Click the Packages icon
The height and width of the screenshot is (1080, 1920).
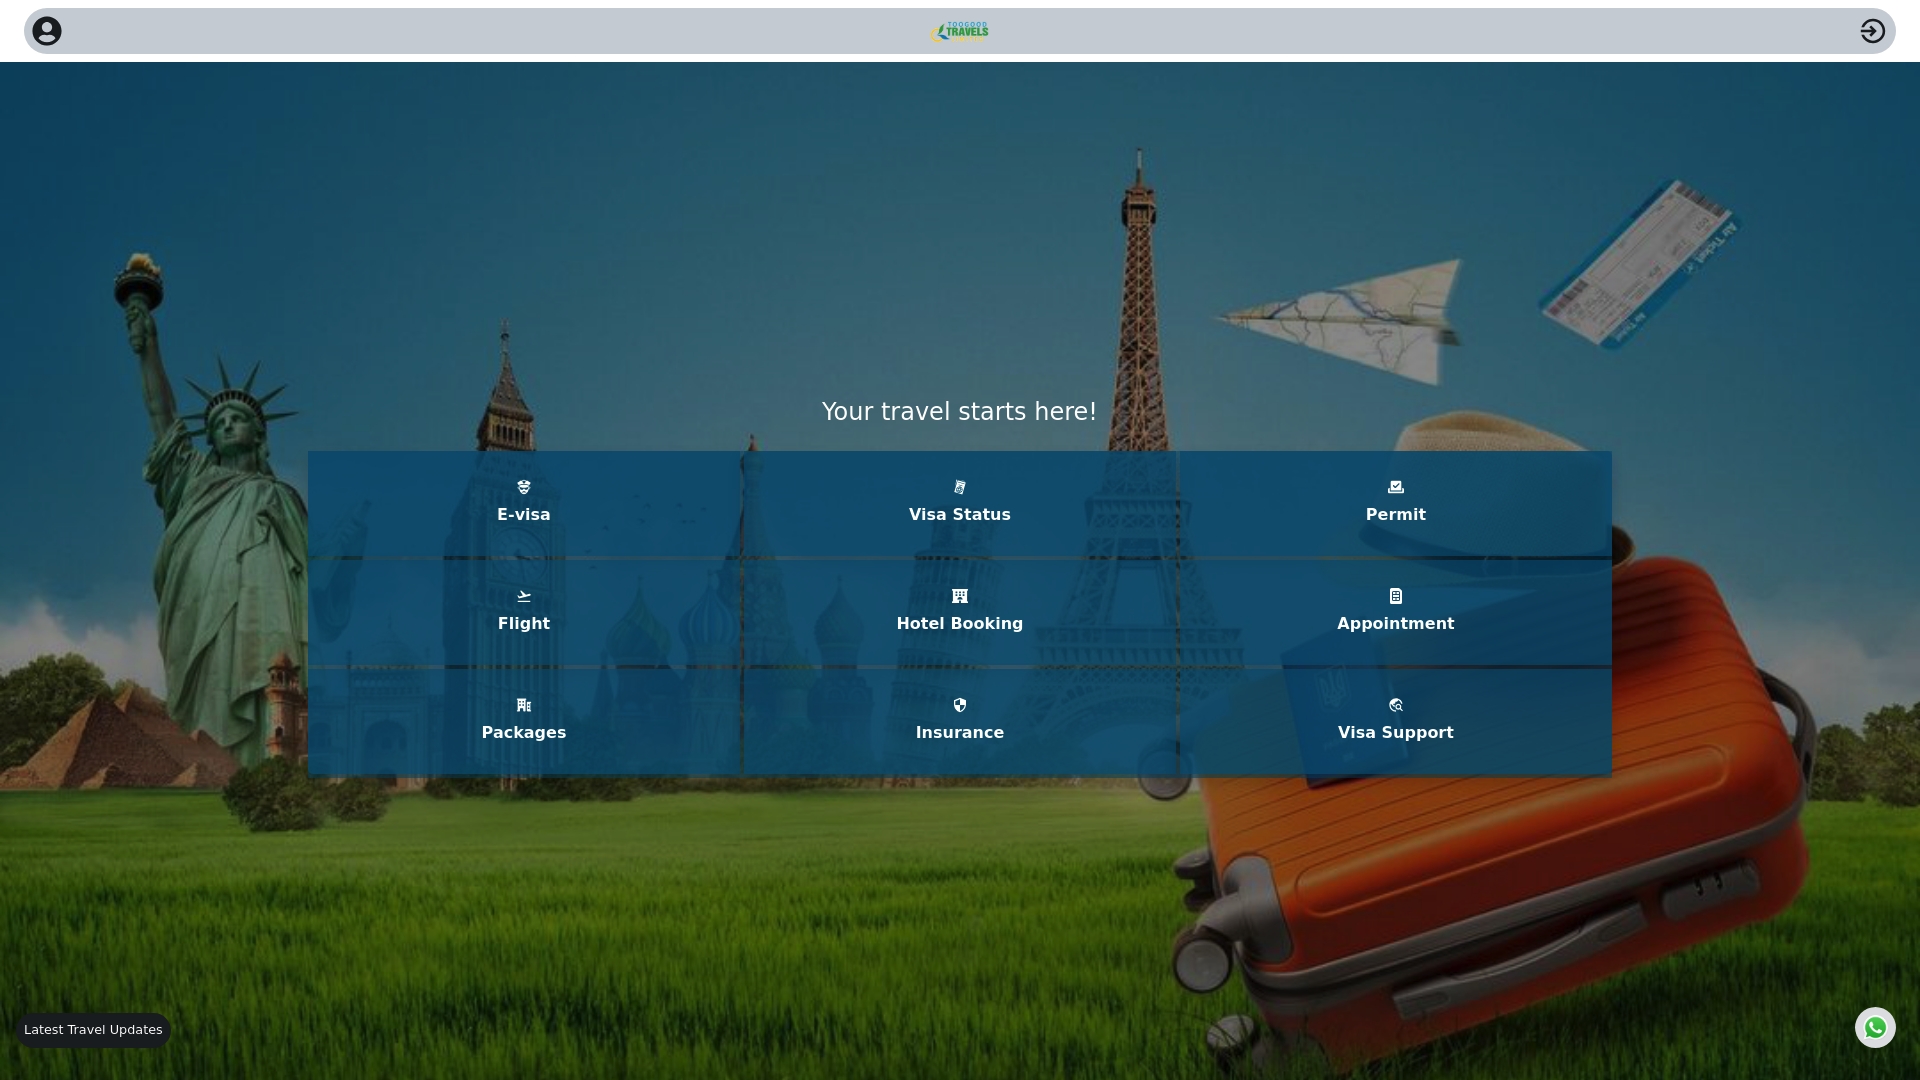coord(524,705)
